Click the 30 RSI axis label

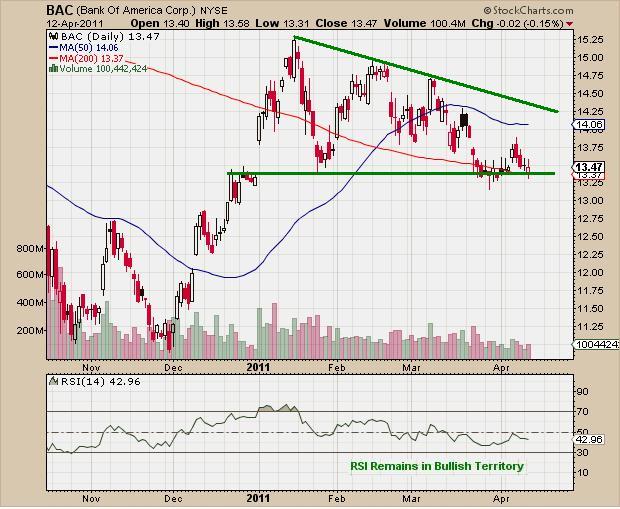(x=583, y=452)
